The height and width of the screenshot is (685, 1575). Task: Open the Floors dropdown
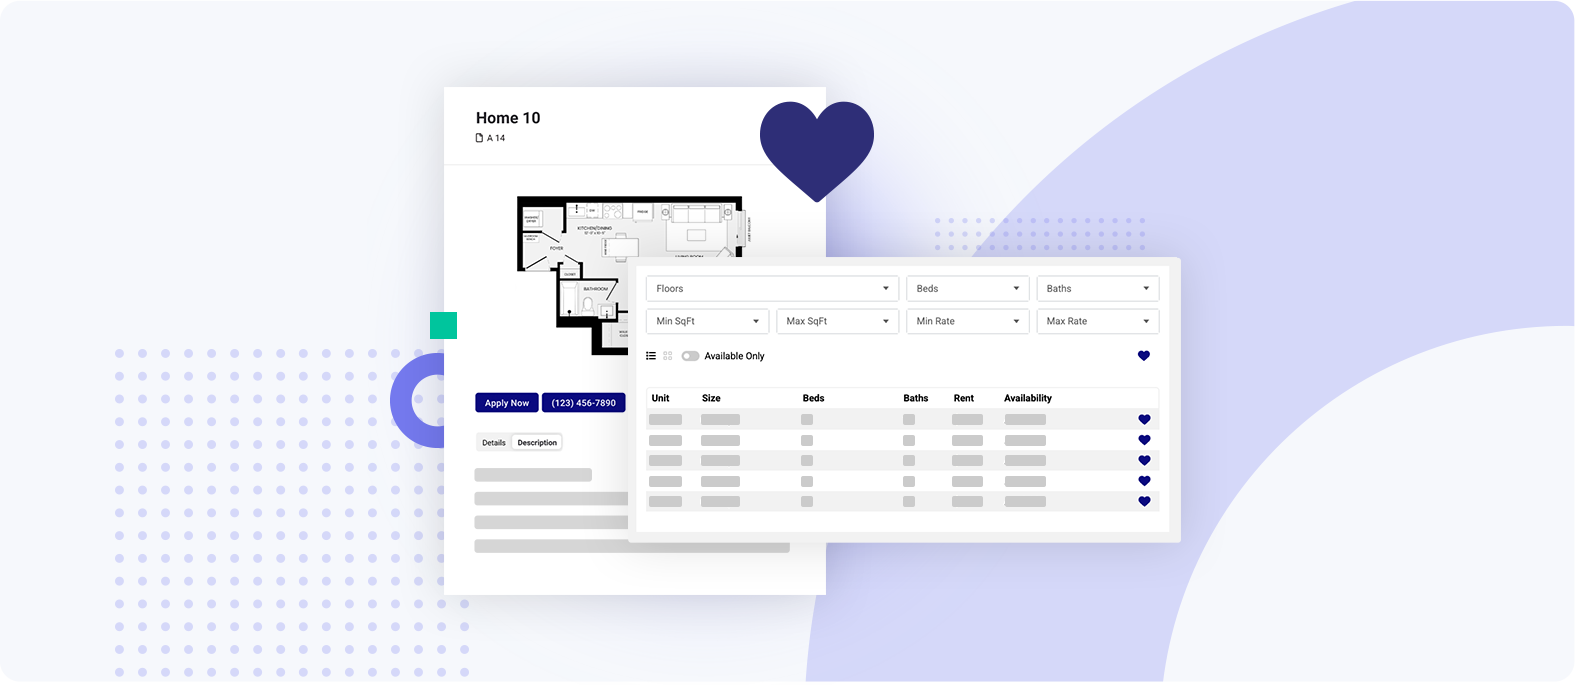tap(772, 289)
